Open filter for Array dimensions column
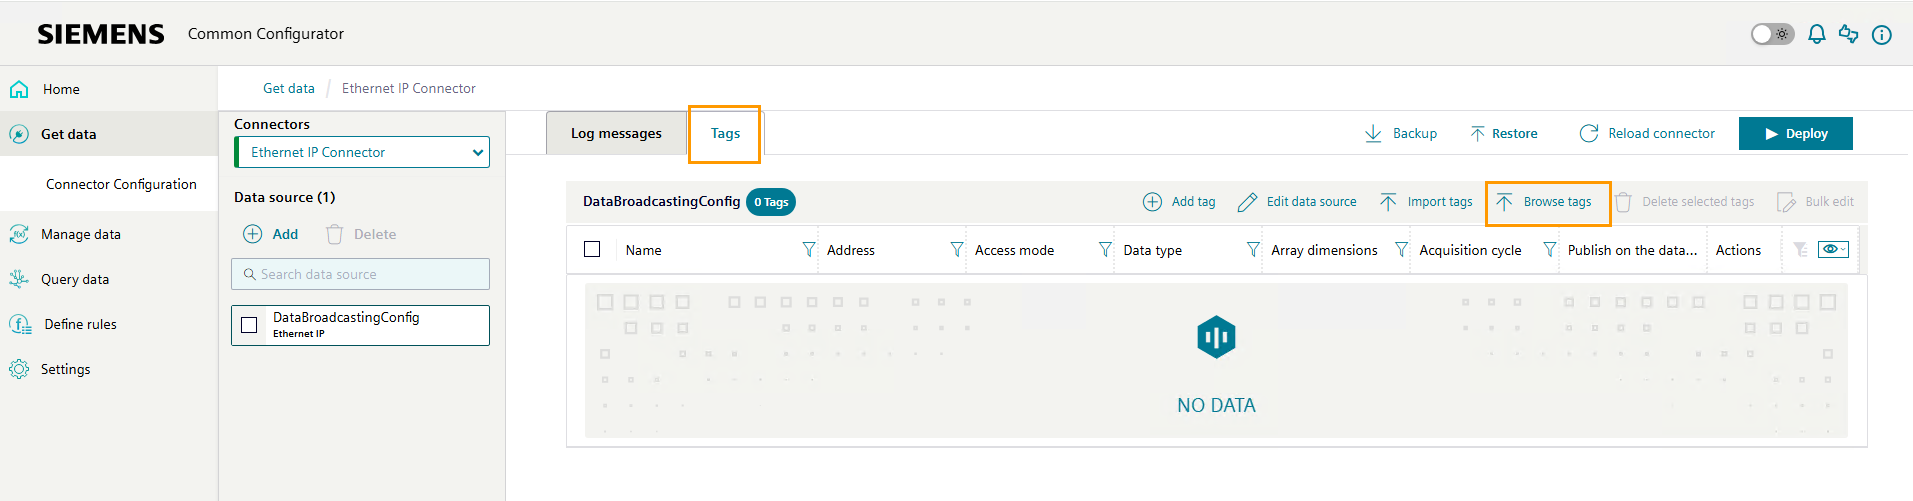Viewport: 1913px width, 501px height. [1401, 249]
